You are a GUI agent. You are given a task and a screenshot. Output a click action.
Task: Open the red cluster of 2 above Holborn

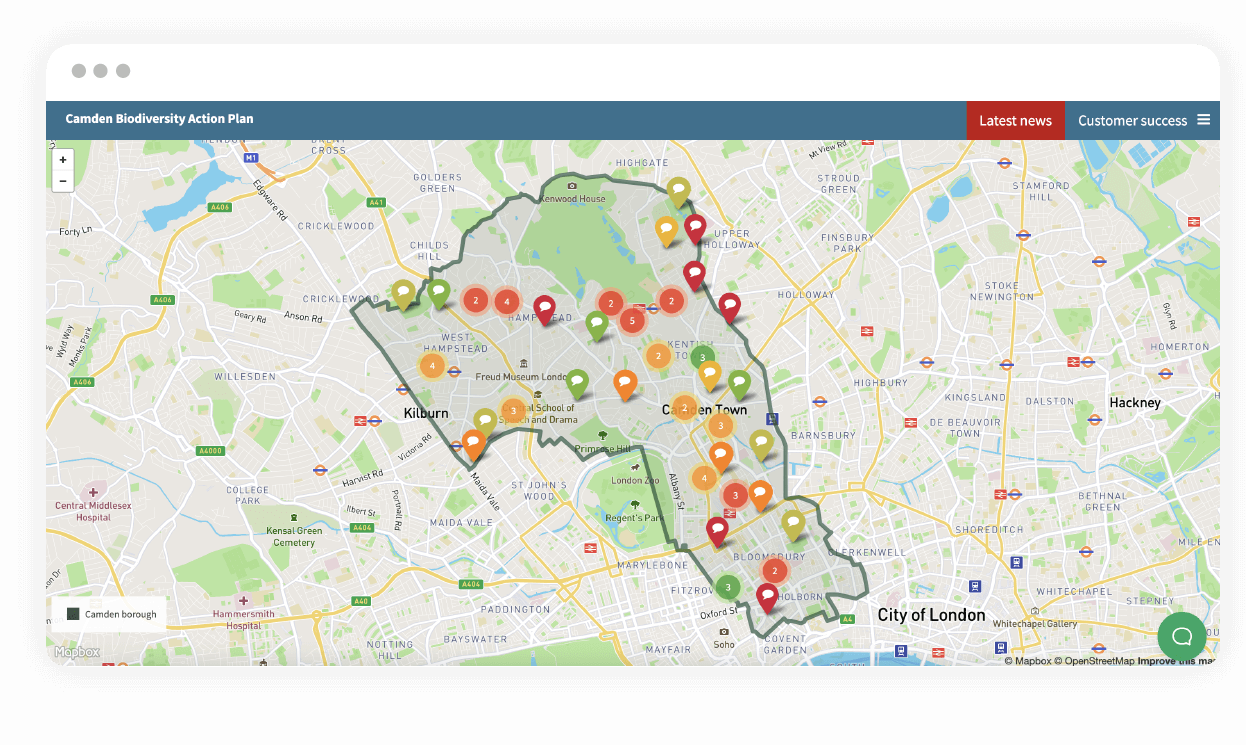774,571
